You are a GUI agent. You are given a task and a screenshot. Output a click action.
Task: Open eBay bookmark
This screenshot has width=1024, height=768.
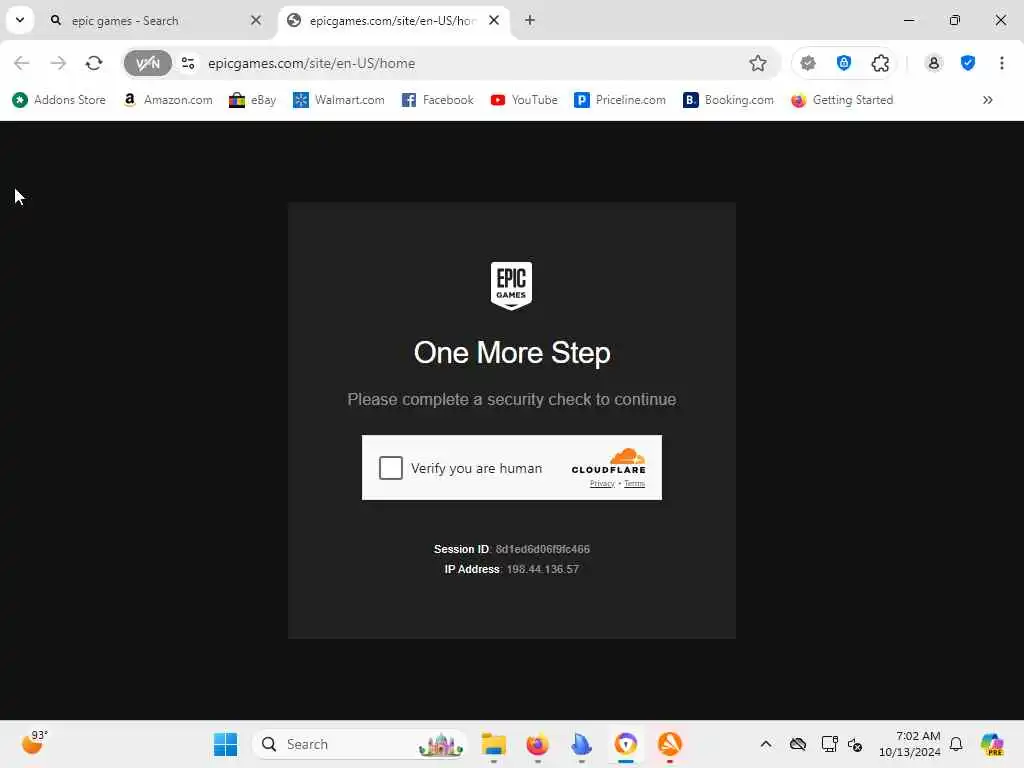click(x=252, y=100)
